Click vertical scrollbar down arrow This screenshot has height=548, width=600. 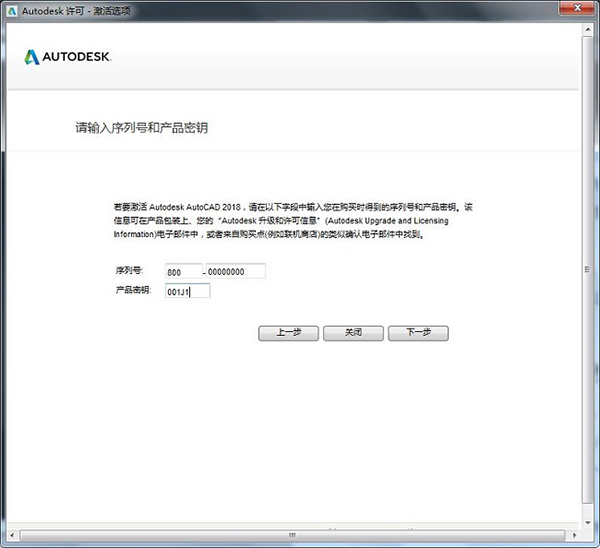(x=588, y=523)
